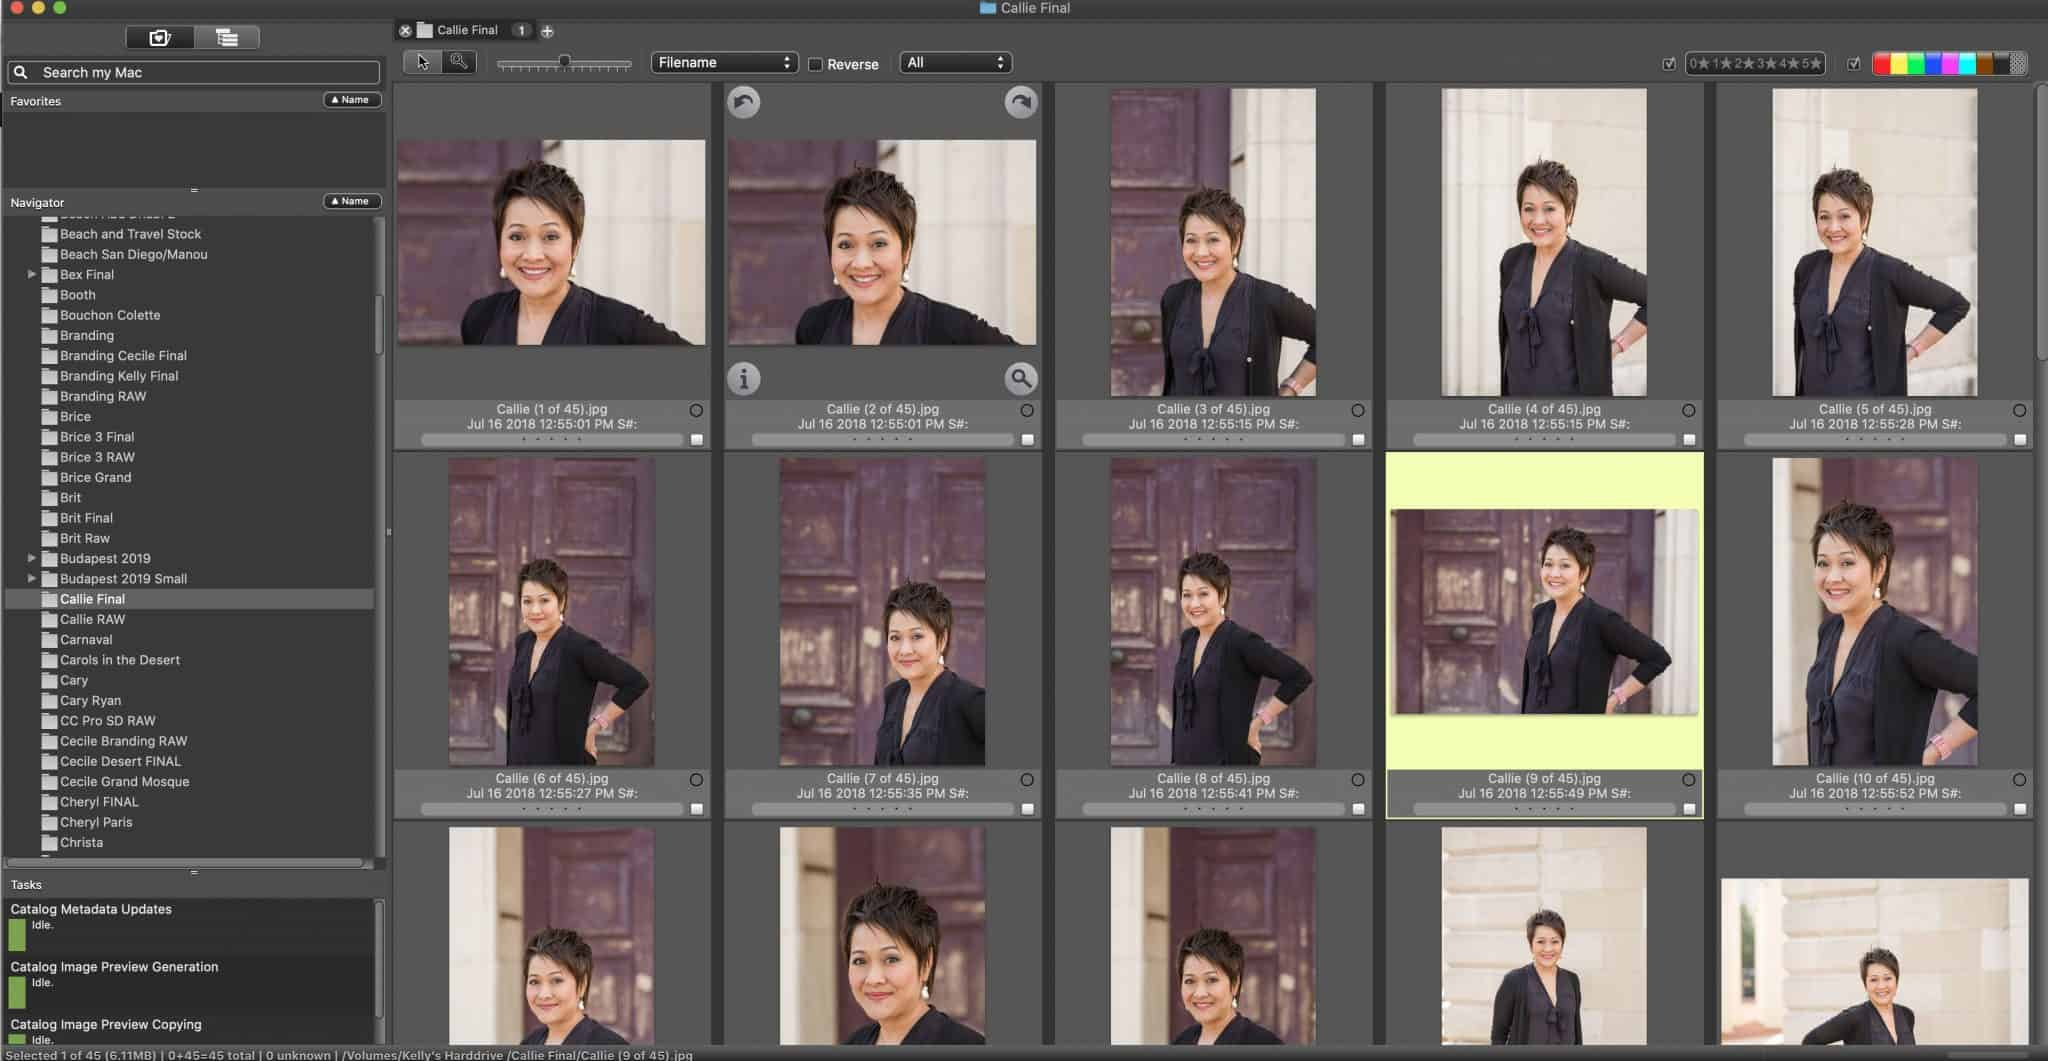Switch to the list view icon
The image size is (2048, 1061).
coord(228,36)
